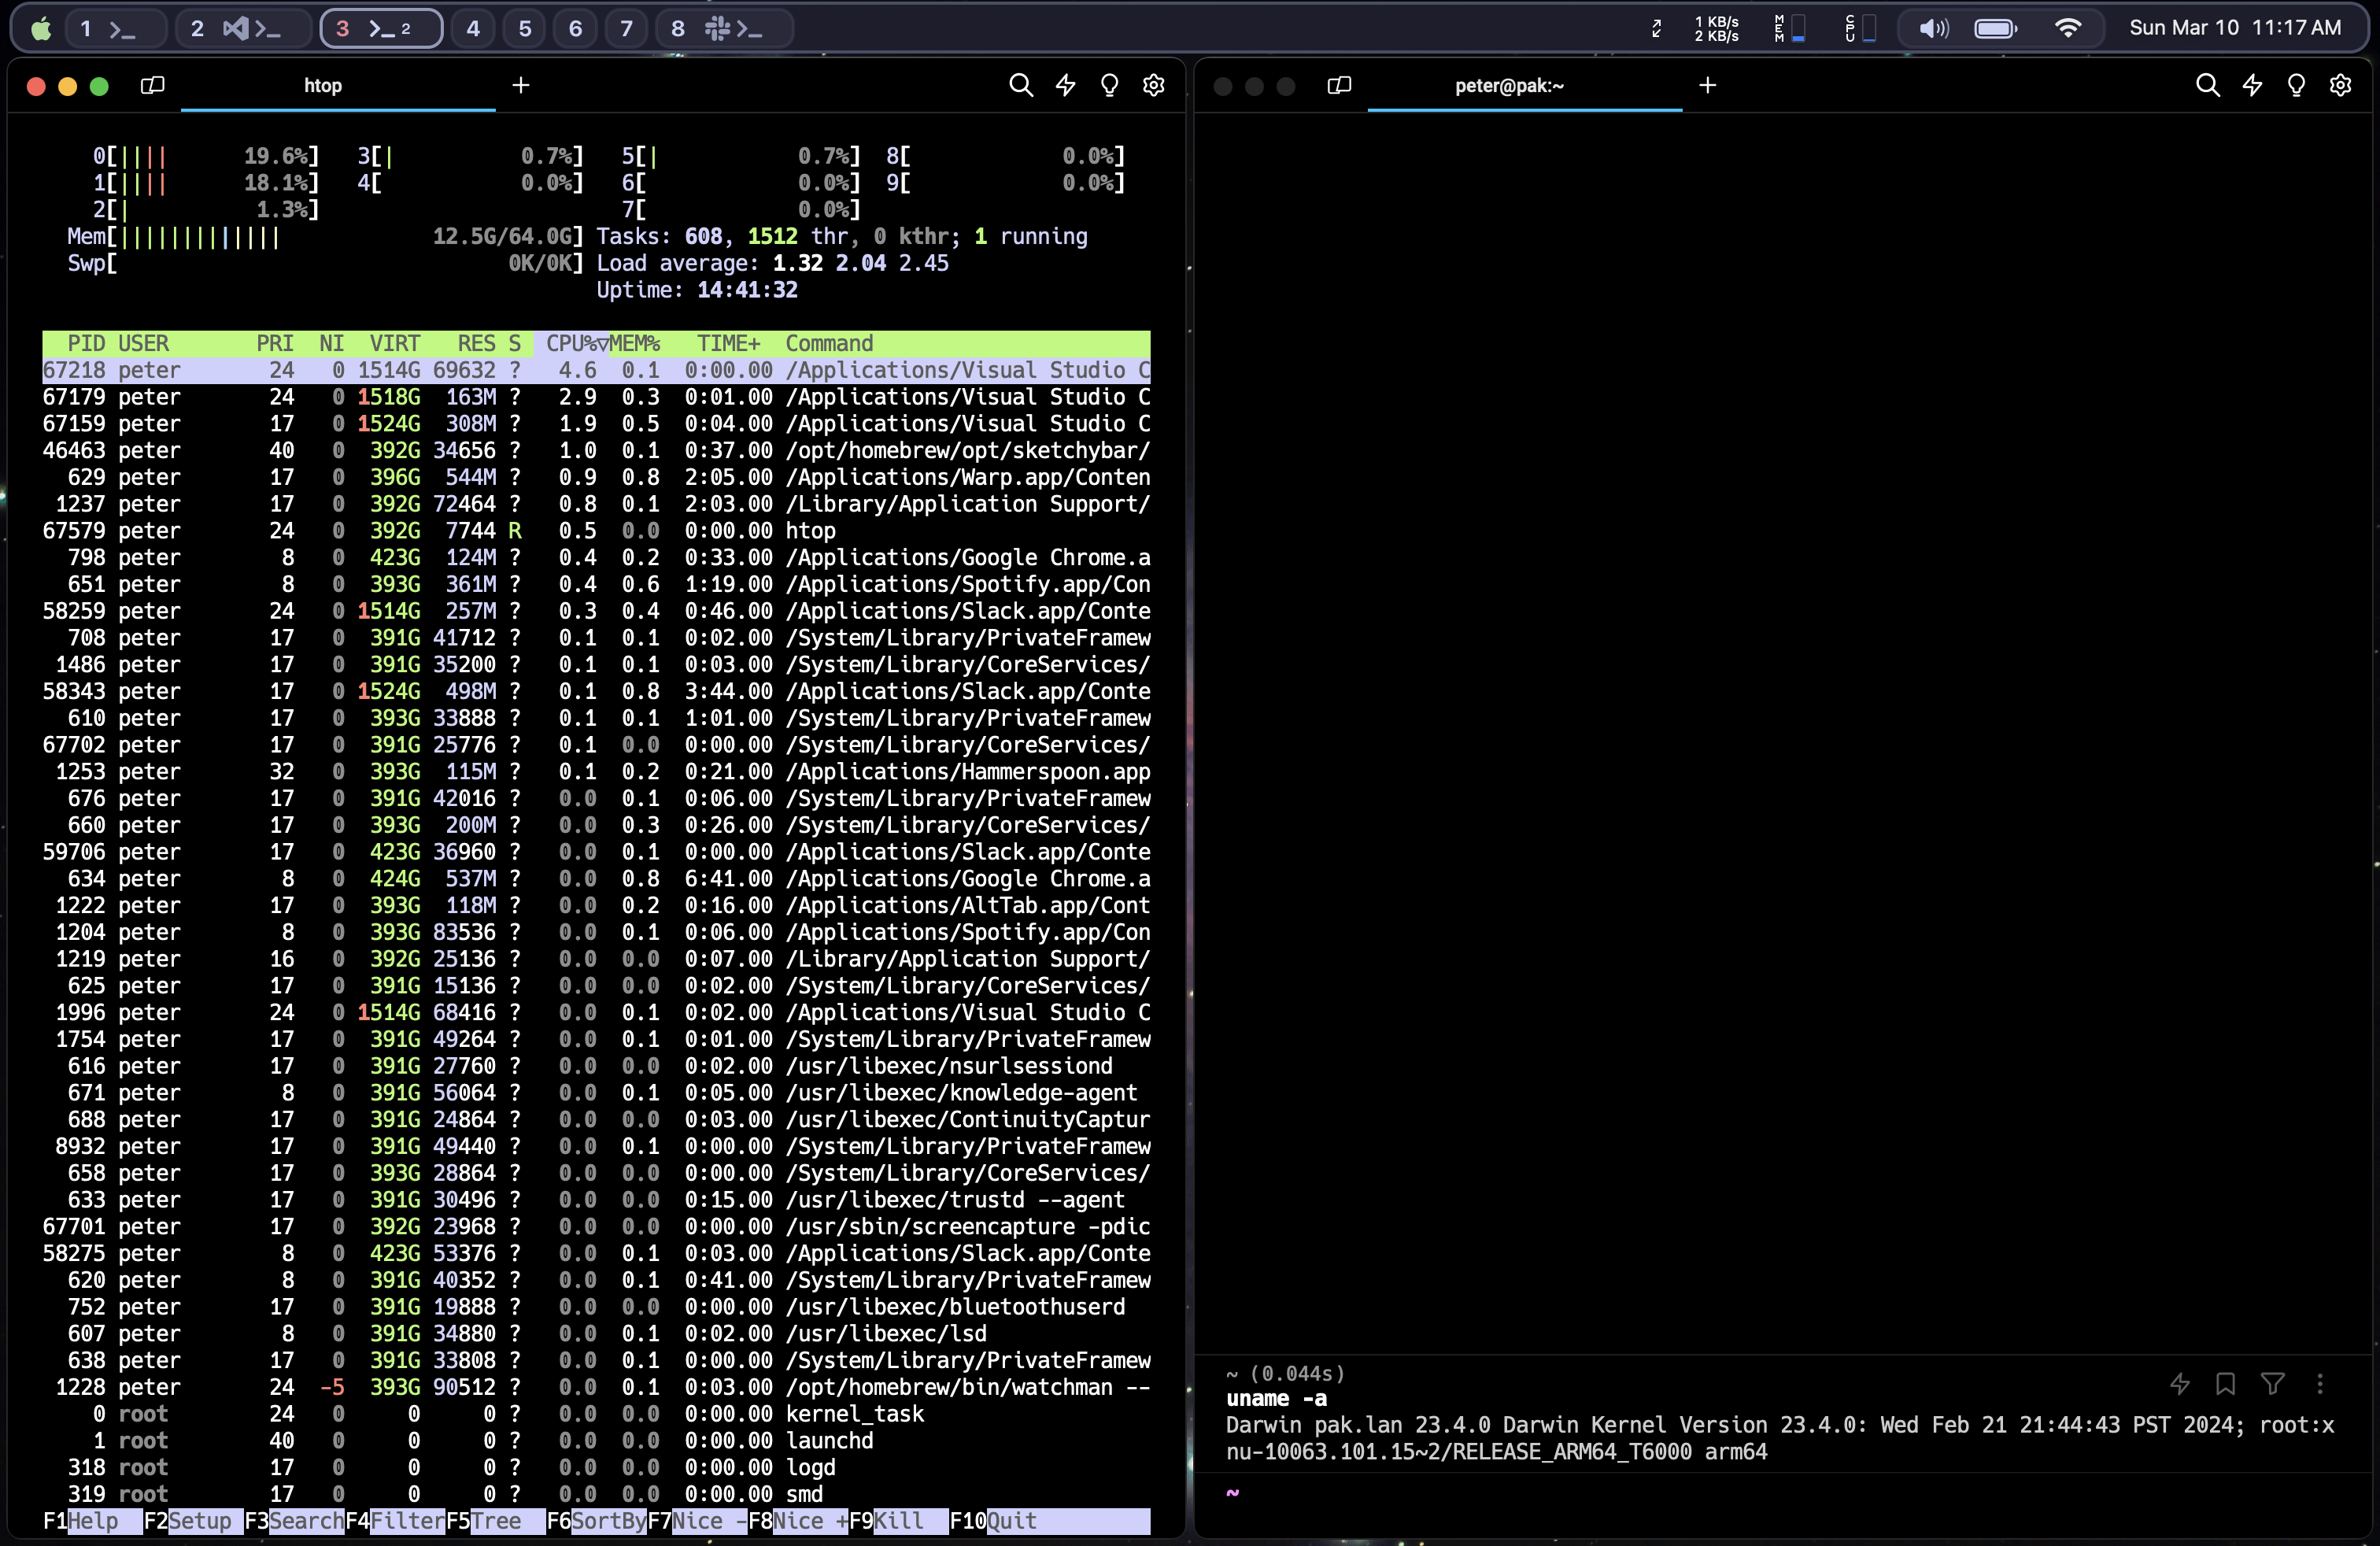Open Wi-Fi status in menu bar

(2068, 28)
